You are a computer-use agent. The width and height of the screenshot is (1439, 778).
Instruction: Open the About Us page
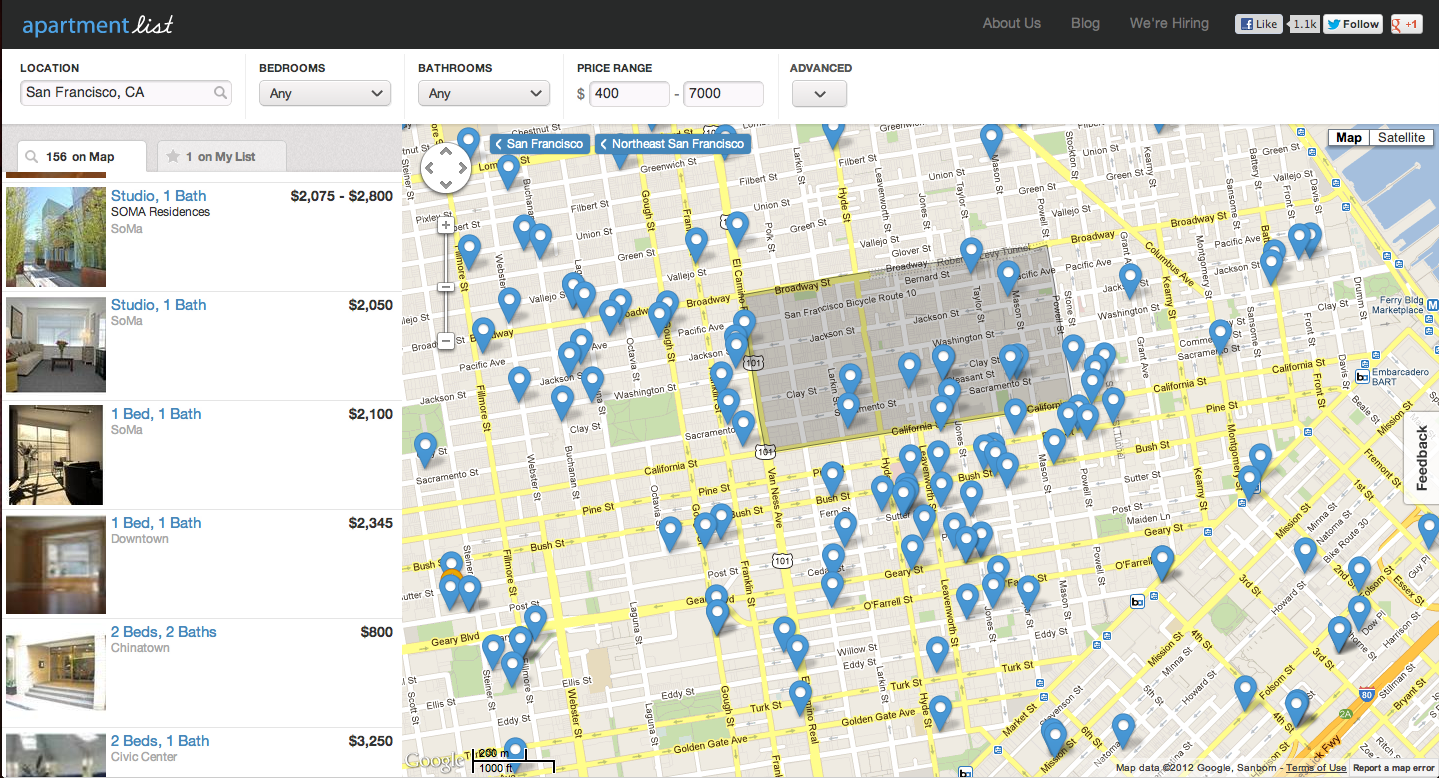[x=1012, y=23]
